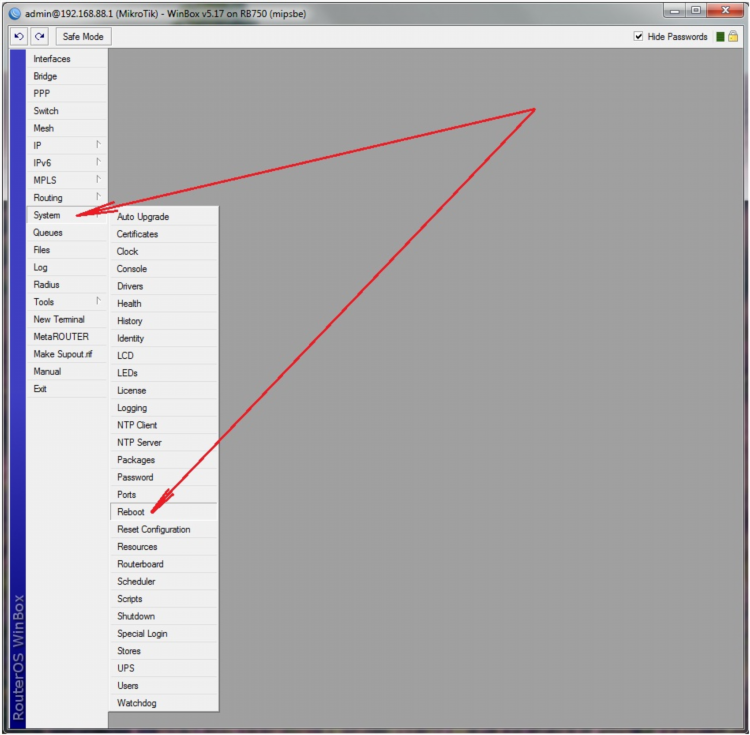This screenshot has height=735, width=750.
Task: Open Scripts in System submenu
Action: [164, 599]
